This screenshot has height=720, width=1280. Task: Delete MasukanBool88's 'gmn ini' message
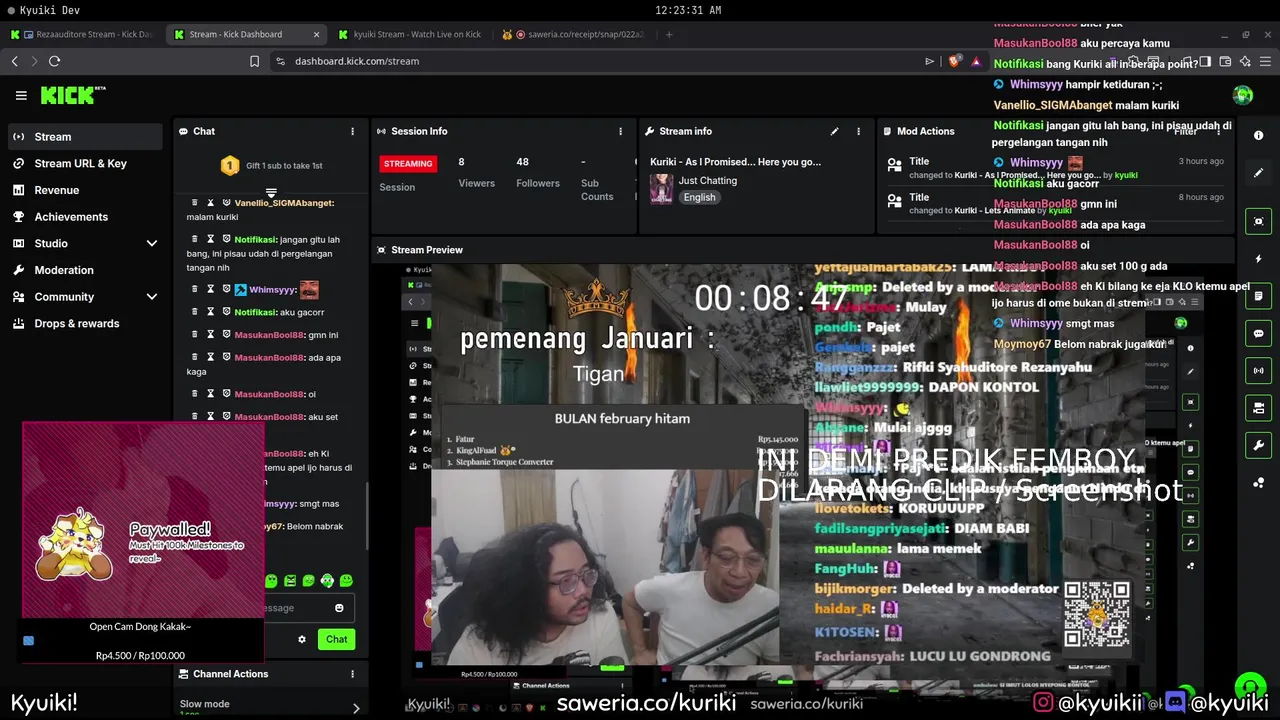click(x=195, y=335)
